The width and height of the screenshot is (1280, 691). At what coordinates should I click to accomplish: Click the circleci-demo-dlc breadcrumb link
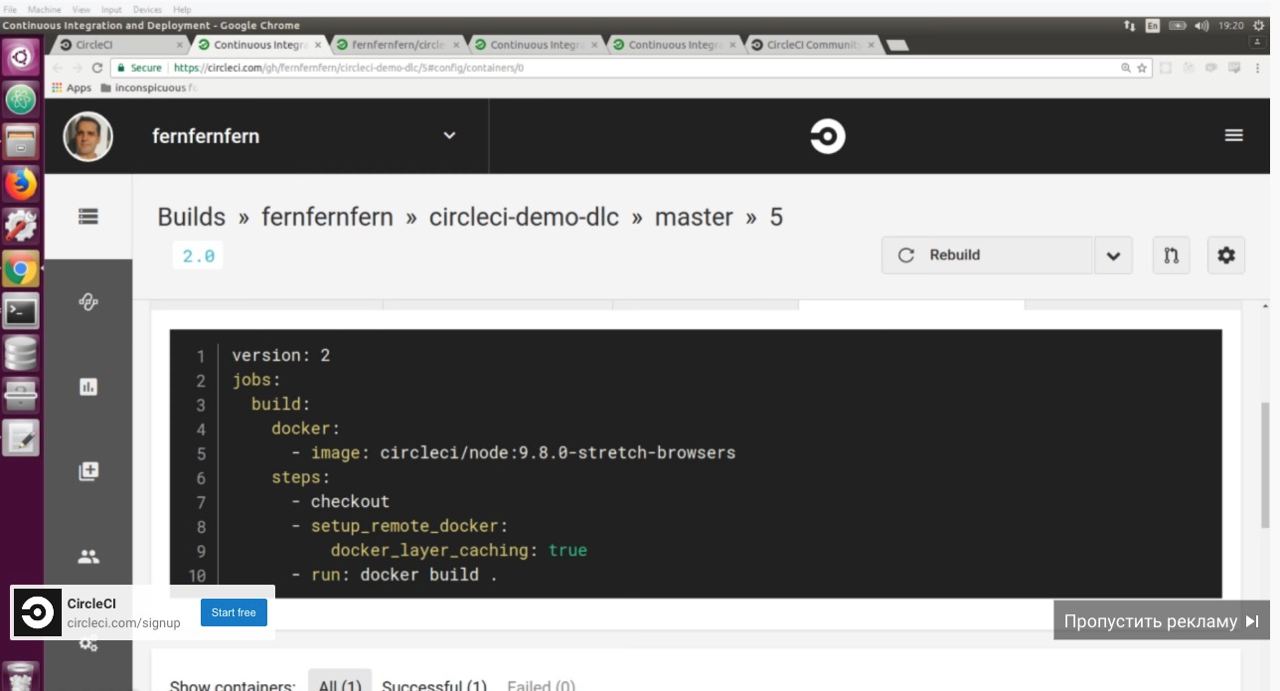[x=524, y=217]
